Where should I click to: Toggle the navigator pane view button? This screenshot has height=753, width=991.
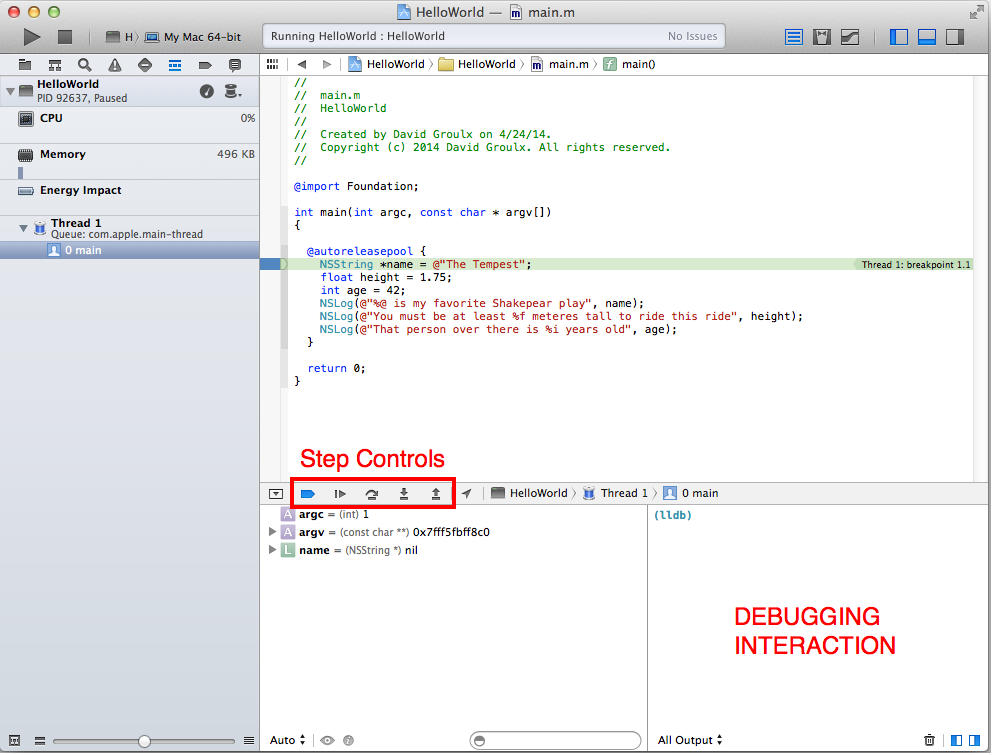tap(898, 37)
